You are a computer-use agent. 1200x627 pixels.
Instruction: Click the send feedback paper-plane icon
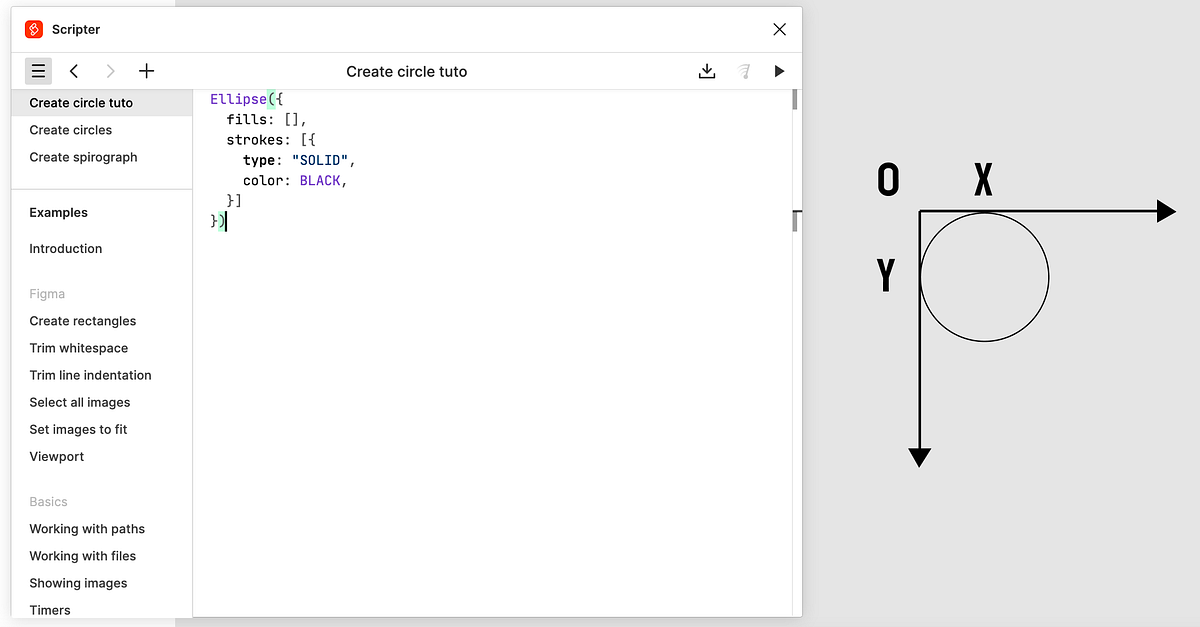tap(743, 71)
